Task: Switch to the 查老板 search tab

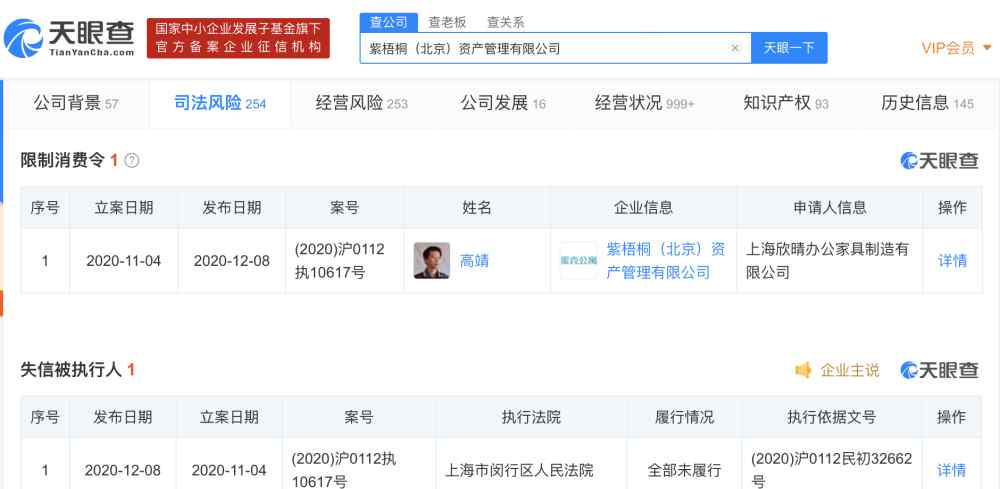Action: click(x=447, y=22)
